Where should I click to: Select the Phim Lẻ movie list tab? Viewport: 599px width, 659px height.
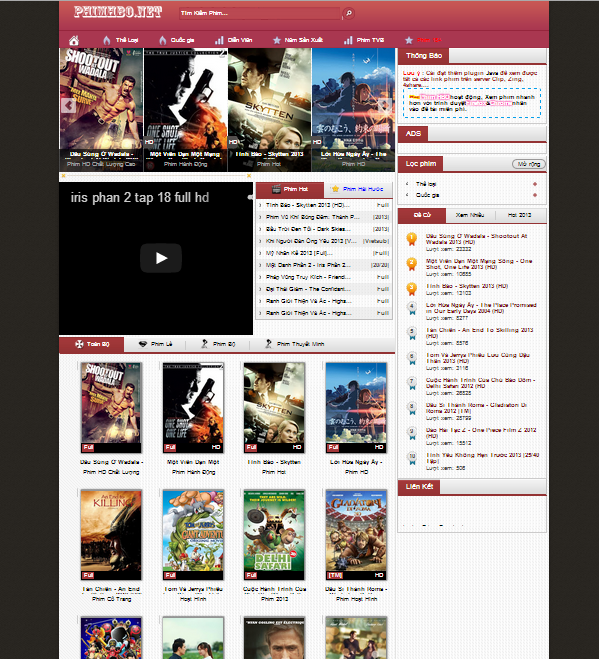click(156, 344)
